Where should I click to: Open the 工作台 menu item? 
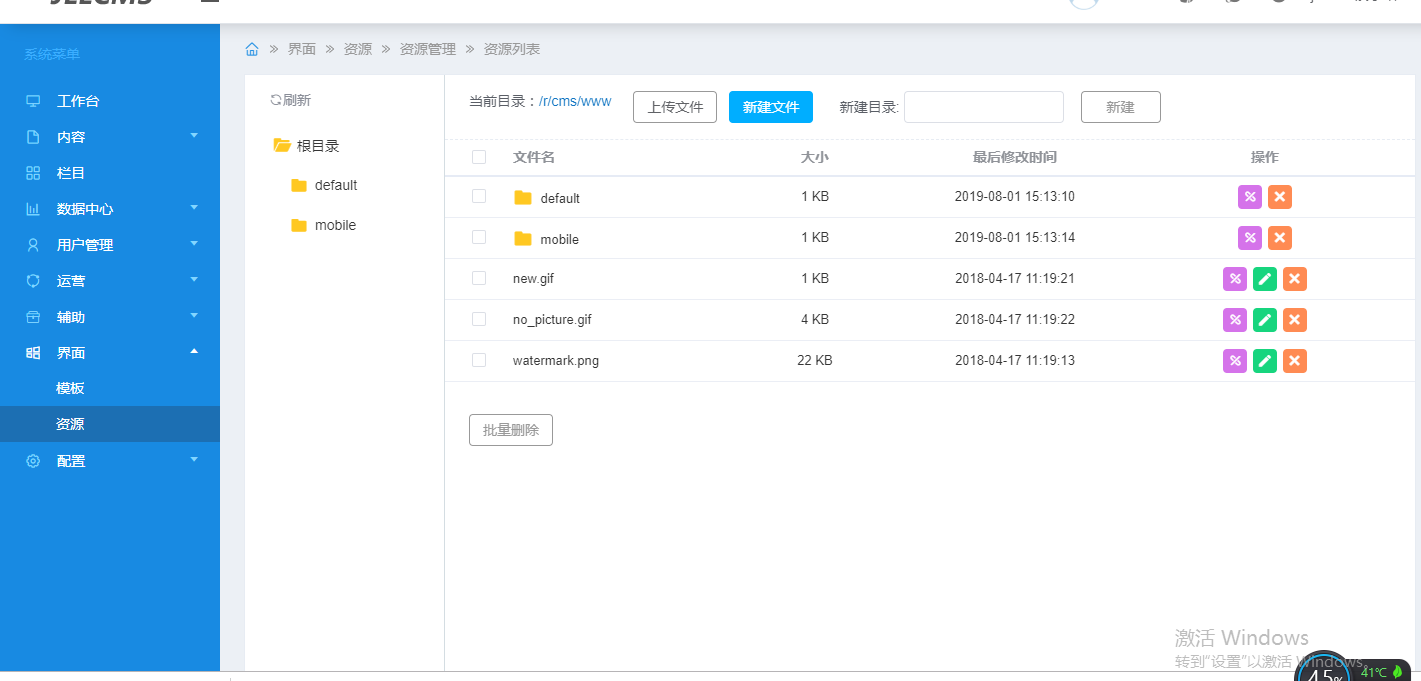78,101
